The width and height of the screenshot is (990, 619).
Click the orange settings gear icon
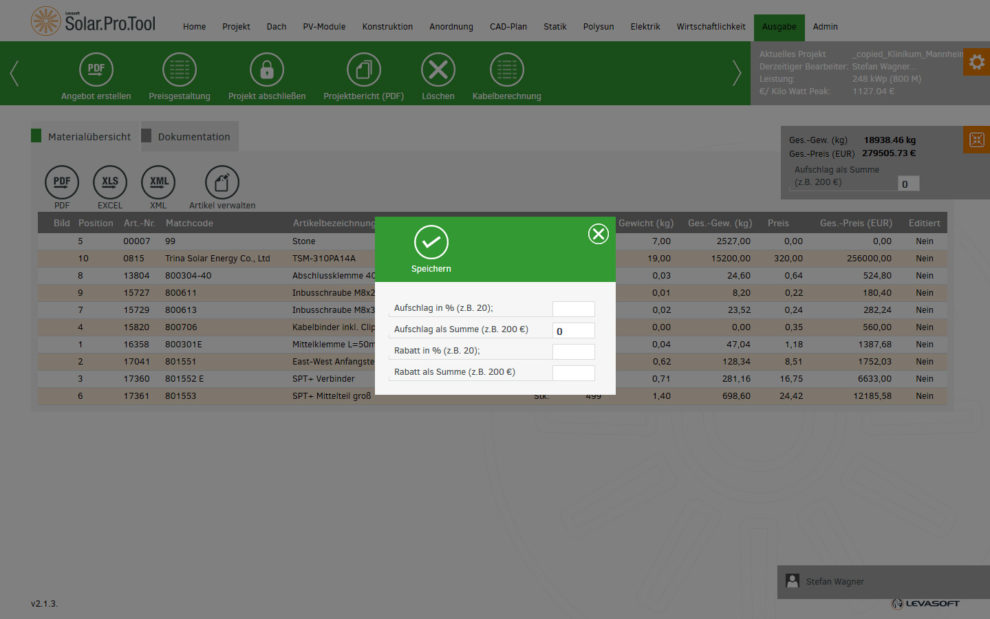[x=976, y=62]
